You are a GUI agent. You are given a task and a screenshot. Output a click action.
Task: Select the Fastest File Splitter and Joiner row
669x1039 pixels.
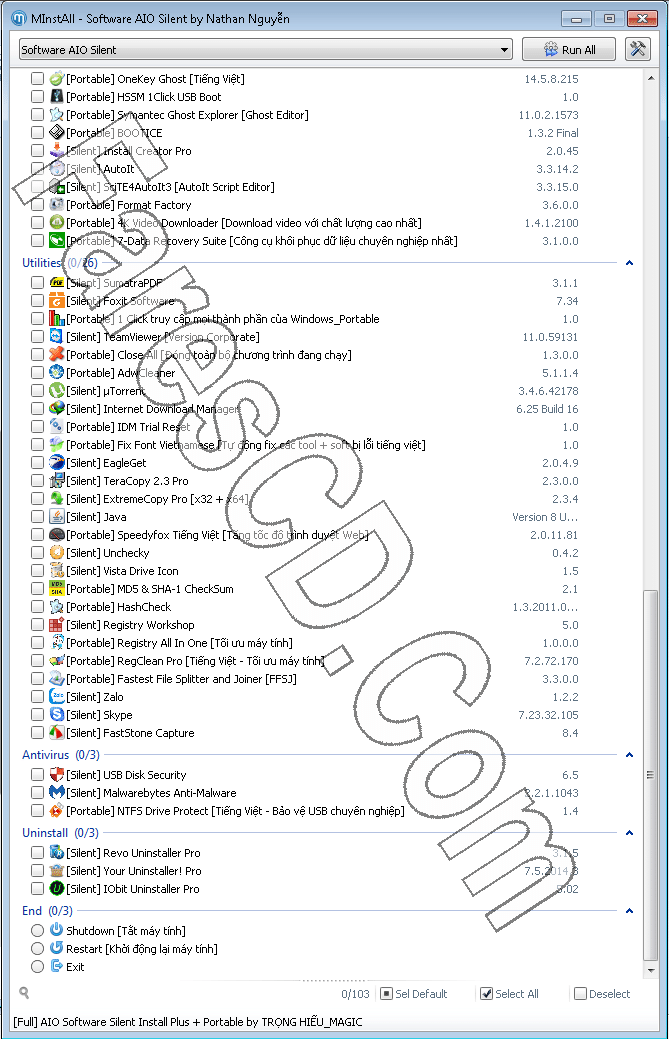(305, 679)
